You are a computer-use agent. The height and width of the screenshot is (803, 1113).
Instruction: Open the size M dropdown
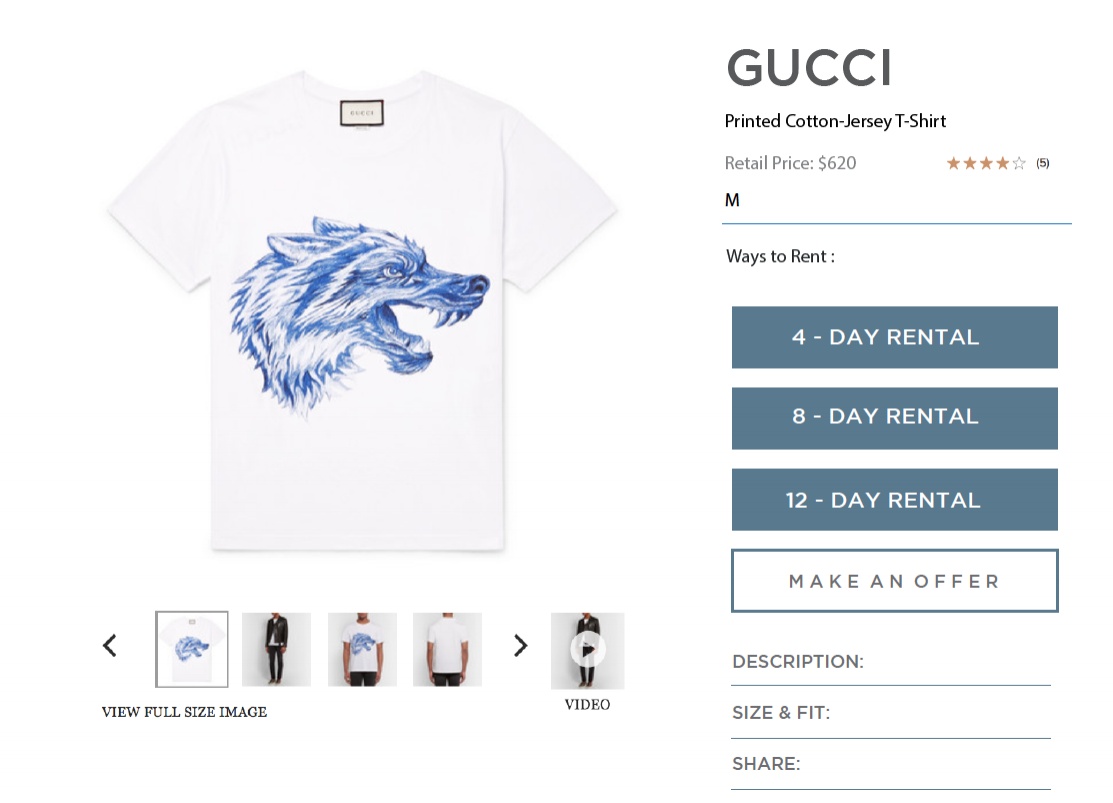click(897, 202)
